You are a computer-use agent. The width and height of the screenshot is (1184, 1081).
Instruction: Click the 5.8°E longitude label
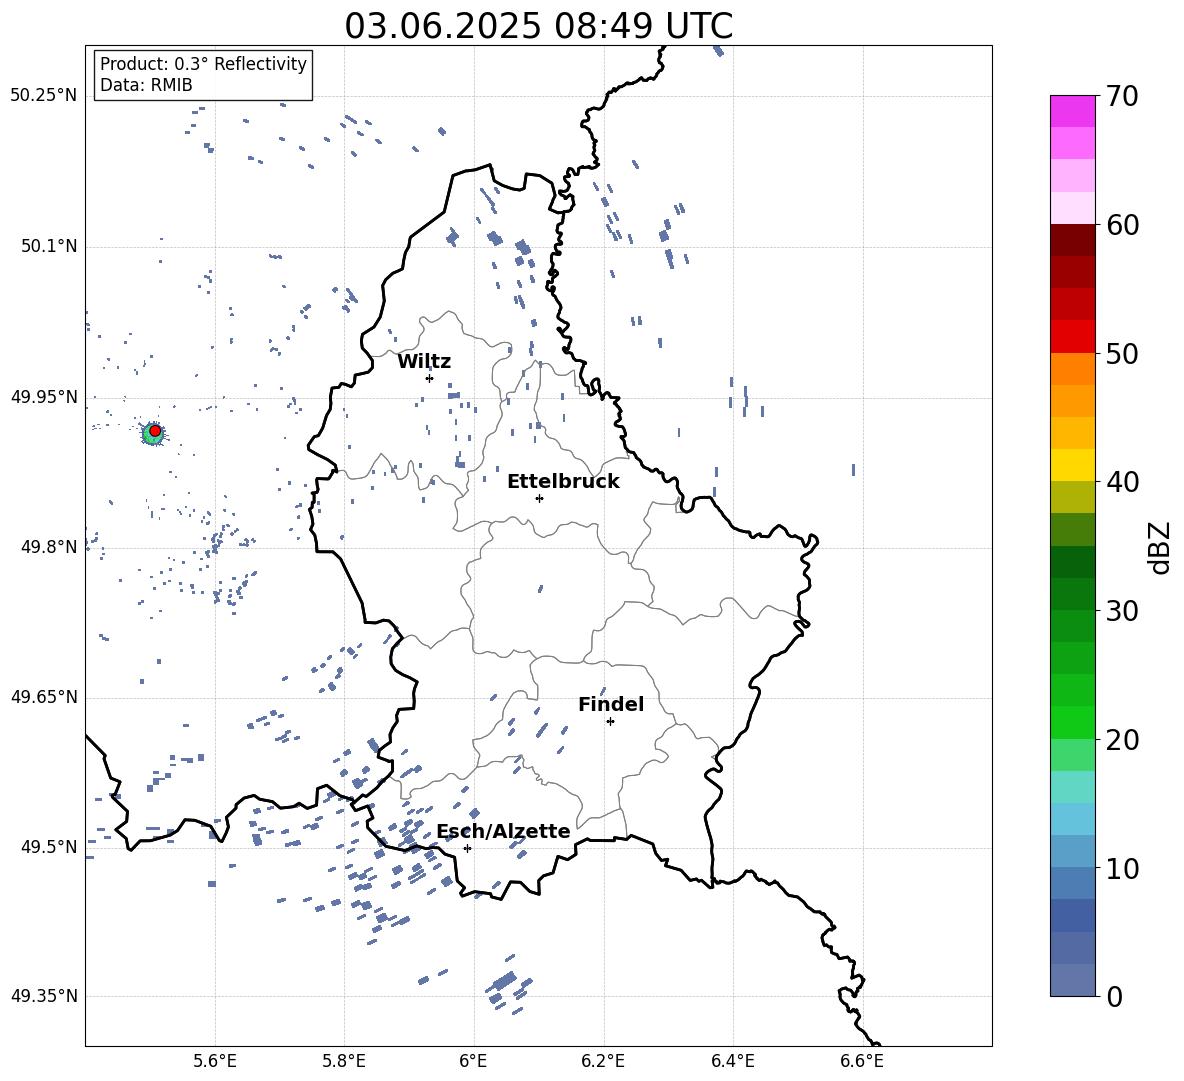click(344, 1062)
